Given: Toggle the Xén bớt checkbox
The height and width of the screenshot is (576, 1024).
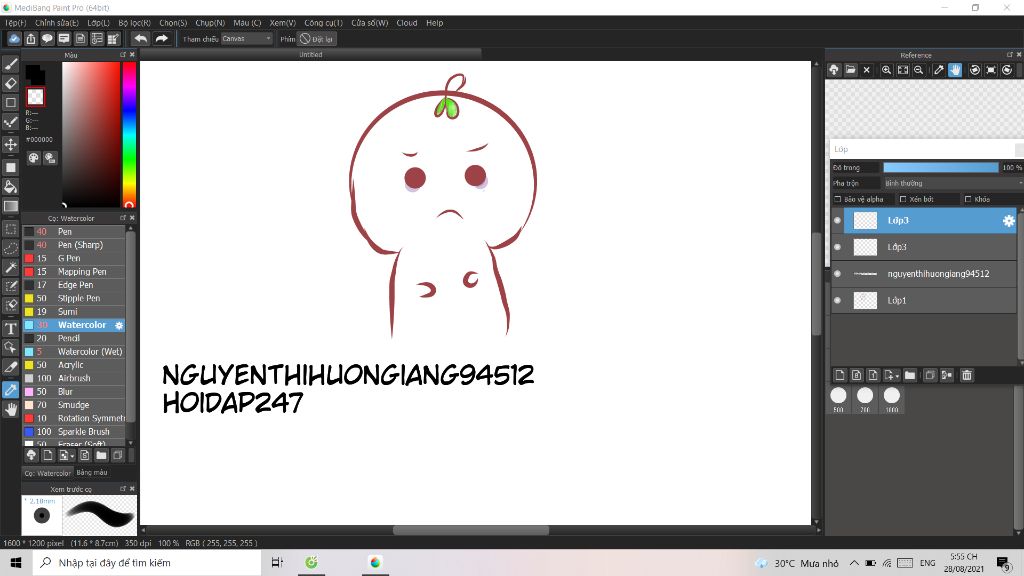Looking at the screenshot, I should tap(903, 199).
